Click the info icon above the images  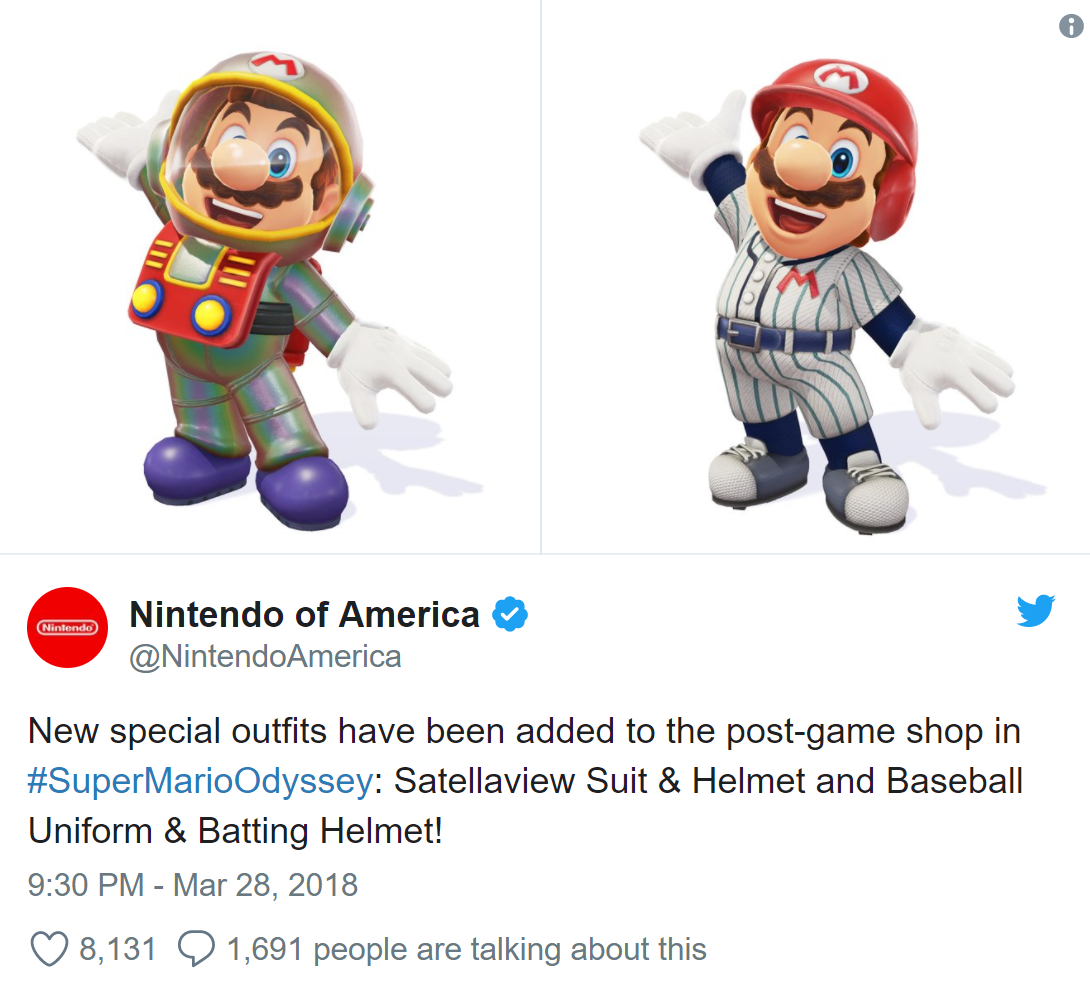pyautogui.click(x=1071, y=26)
